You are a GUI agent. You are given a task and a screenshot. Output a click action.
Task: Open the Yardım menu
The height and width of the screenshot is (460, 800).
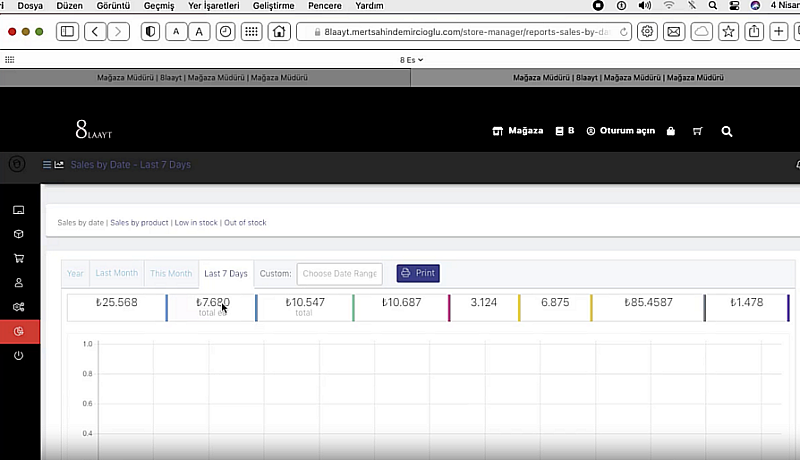(369, 6)
